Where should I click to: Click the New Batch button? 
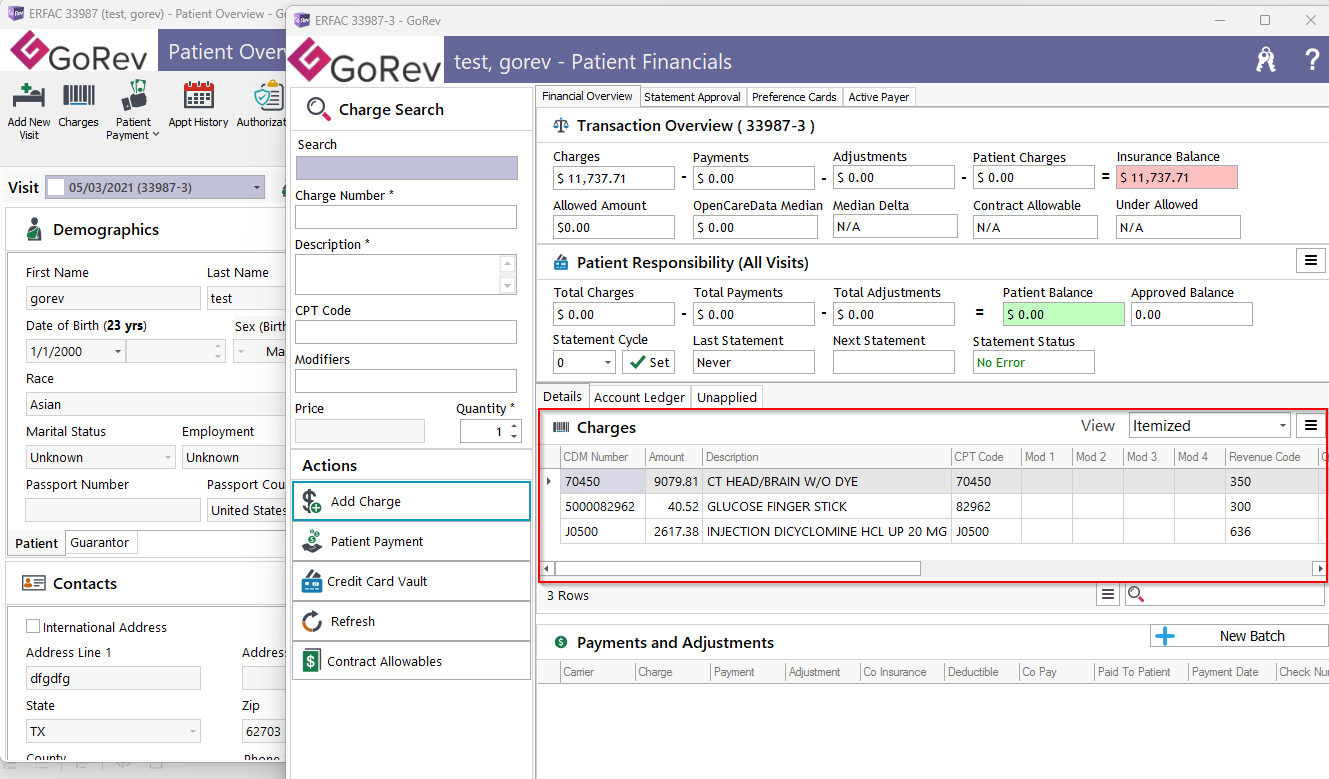(1239, 636)
